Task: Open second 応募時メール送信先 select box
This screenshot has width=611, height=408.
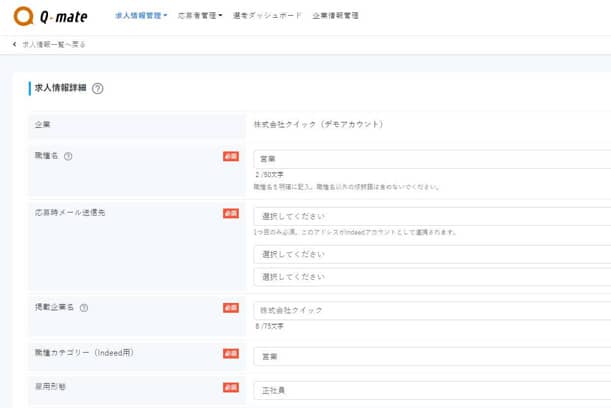Action: [x=430, y=254]
